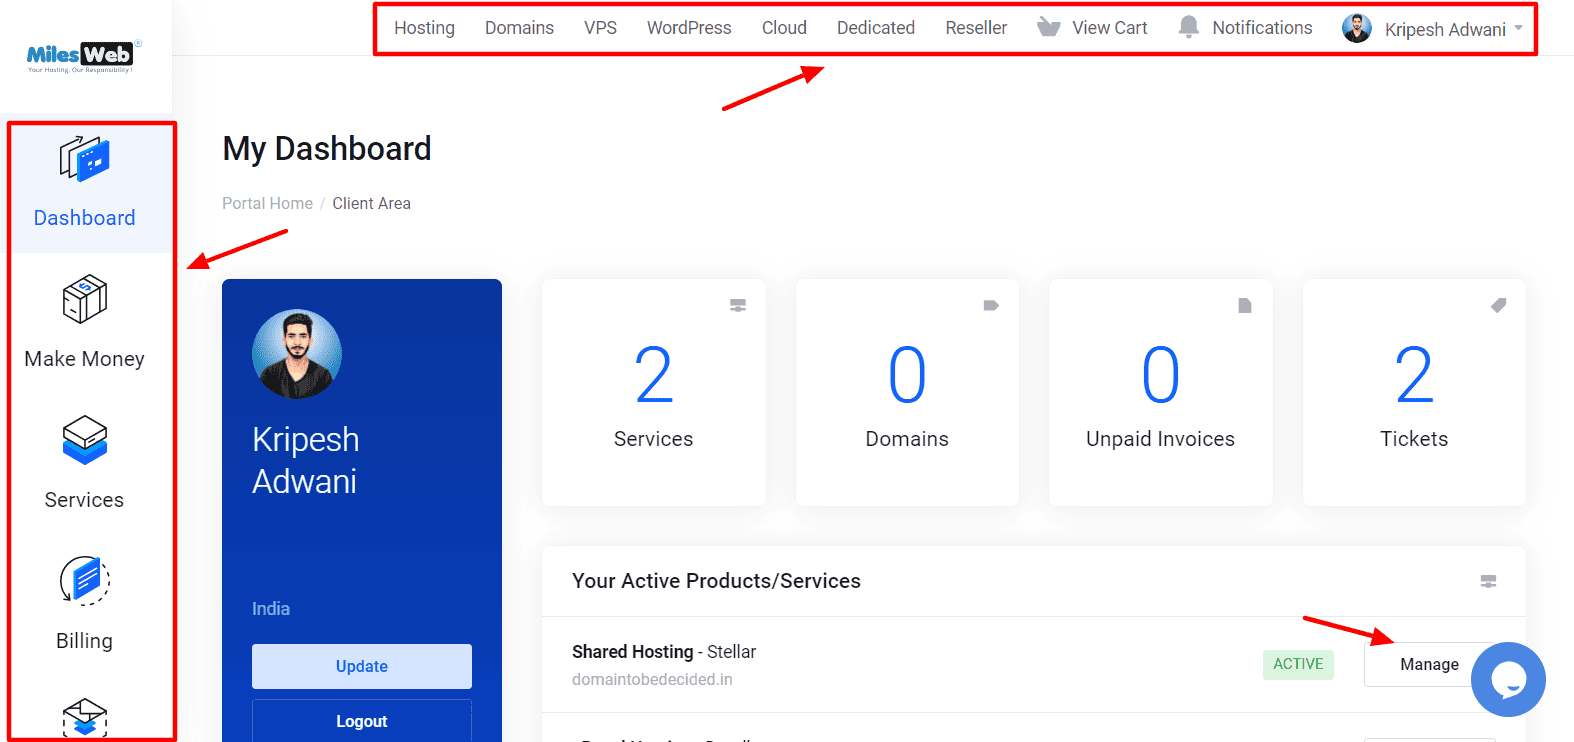
Task: Click the cut-off box icon below Billing
Action: [84, 718]
